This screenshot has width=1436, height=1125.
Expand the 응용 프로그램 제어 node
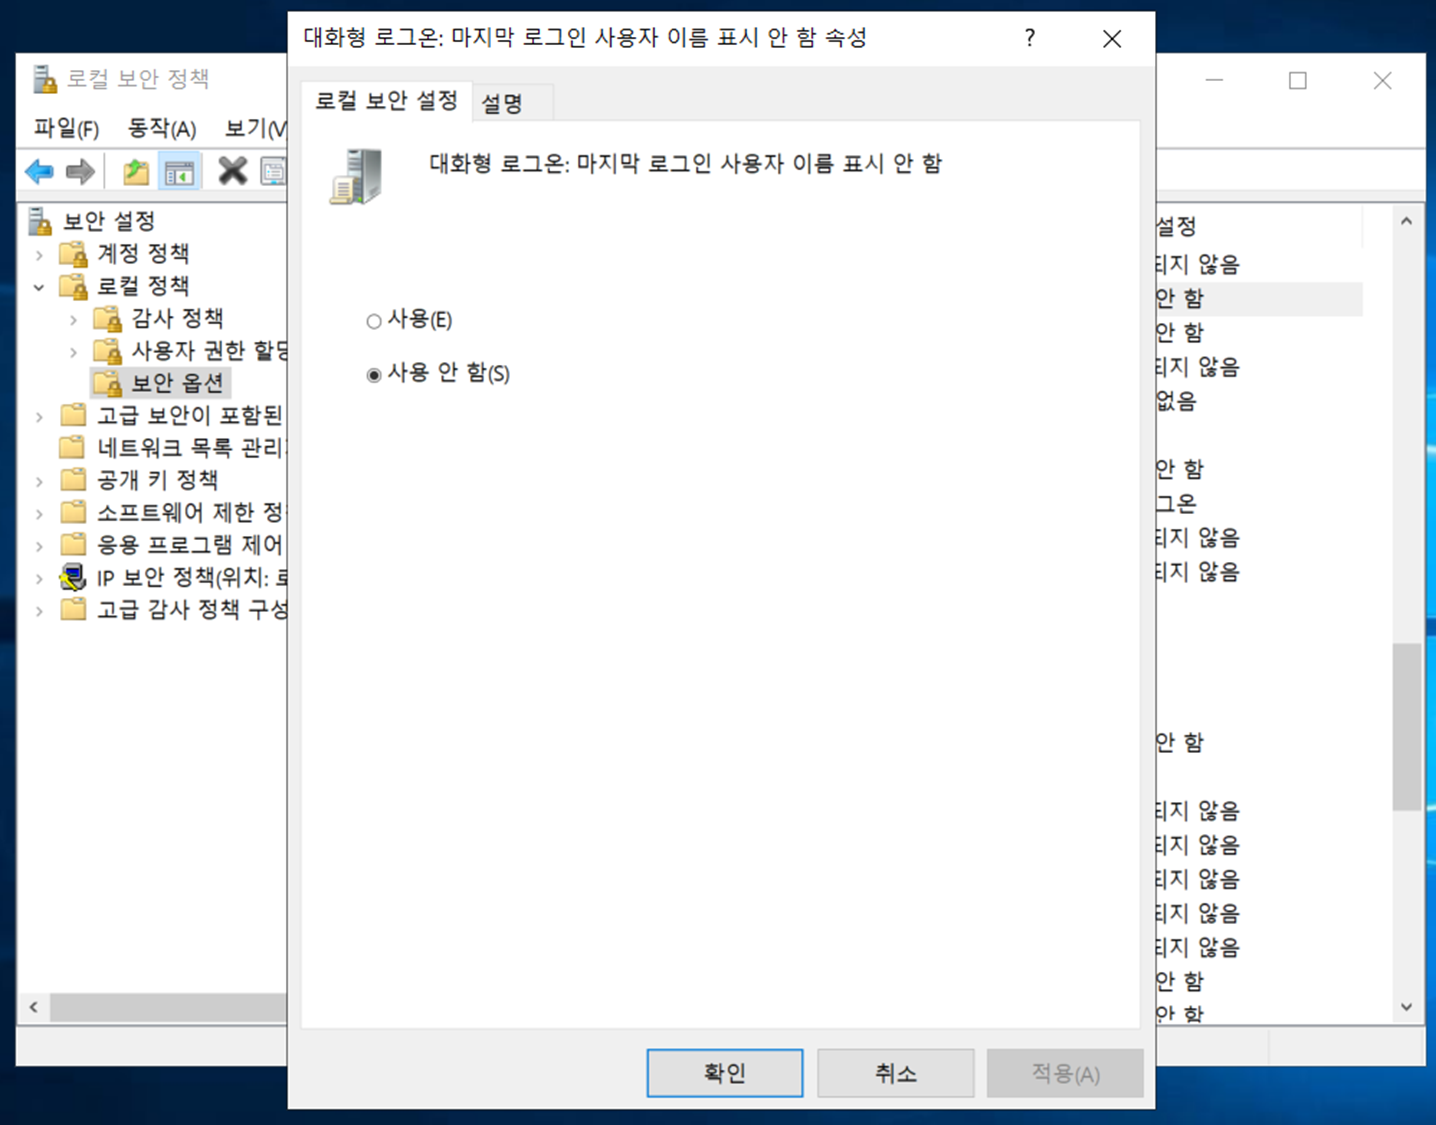[39, 546]
